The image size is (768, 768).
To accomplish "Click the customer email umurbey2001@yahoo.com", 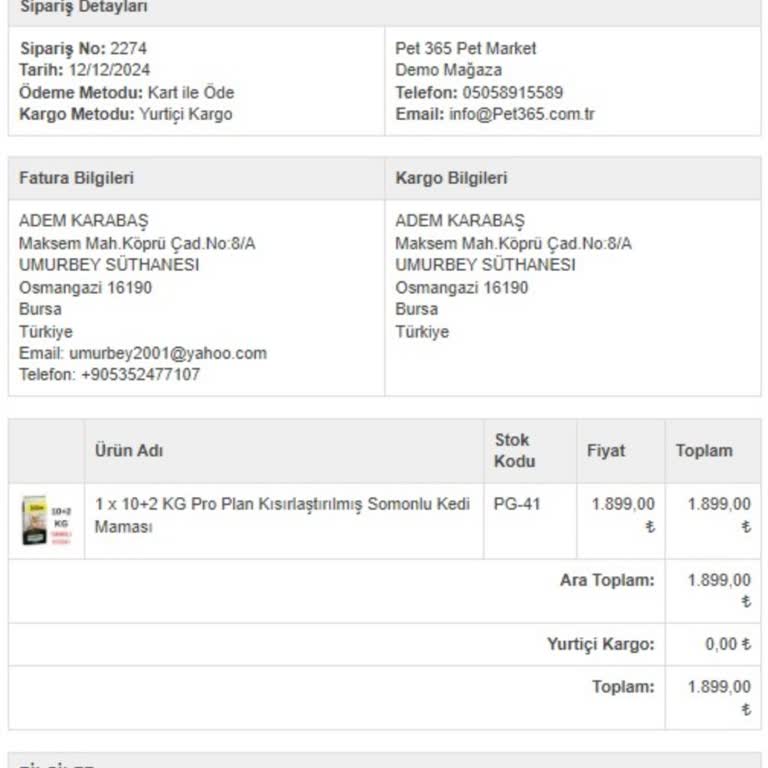I will [167, 353].
